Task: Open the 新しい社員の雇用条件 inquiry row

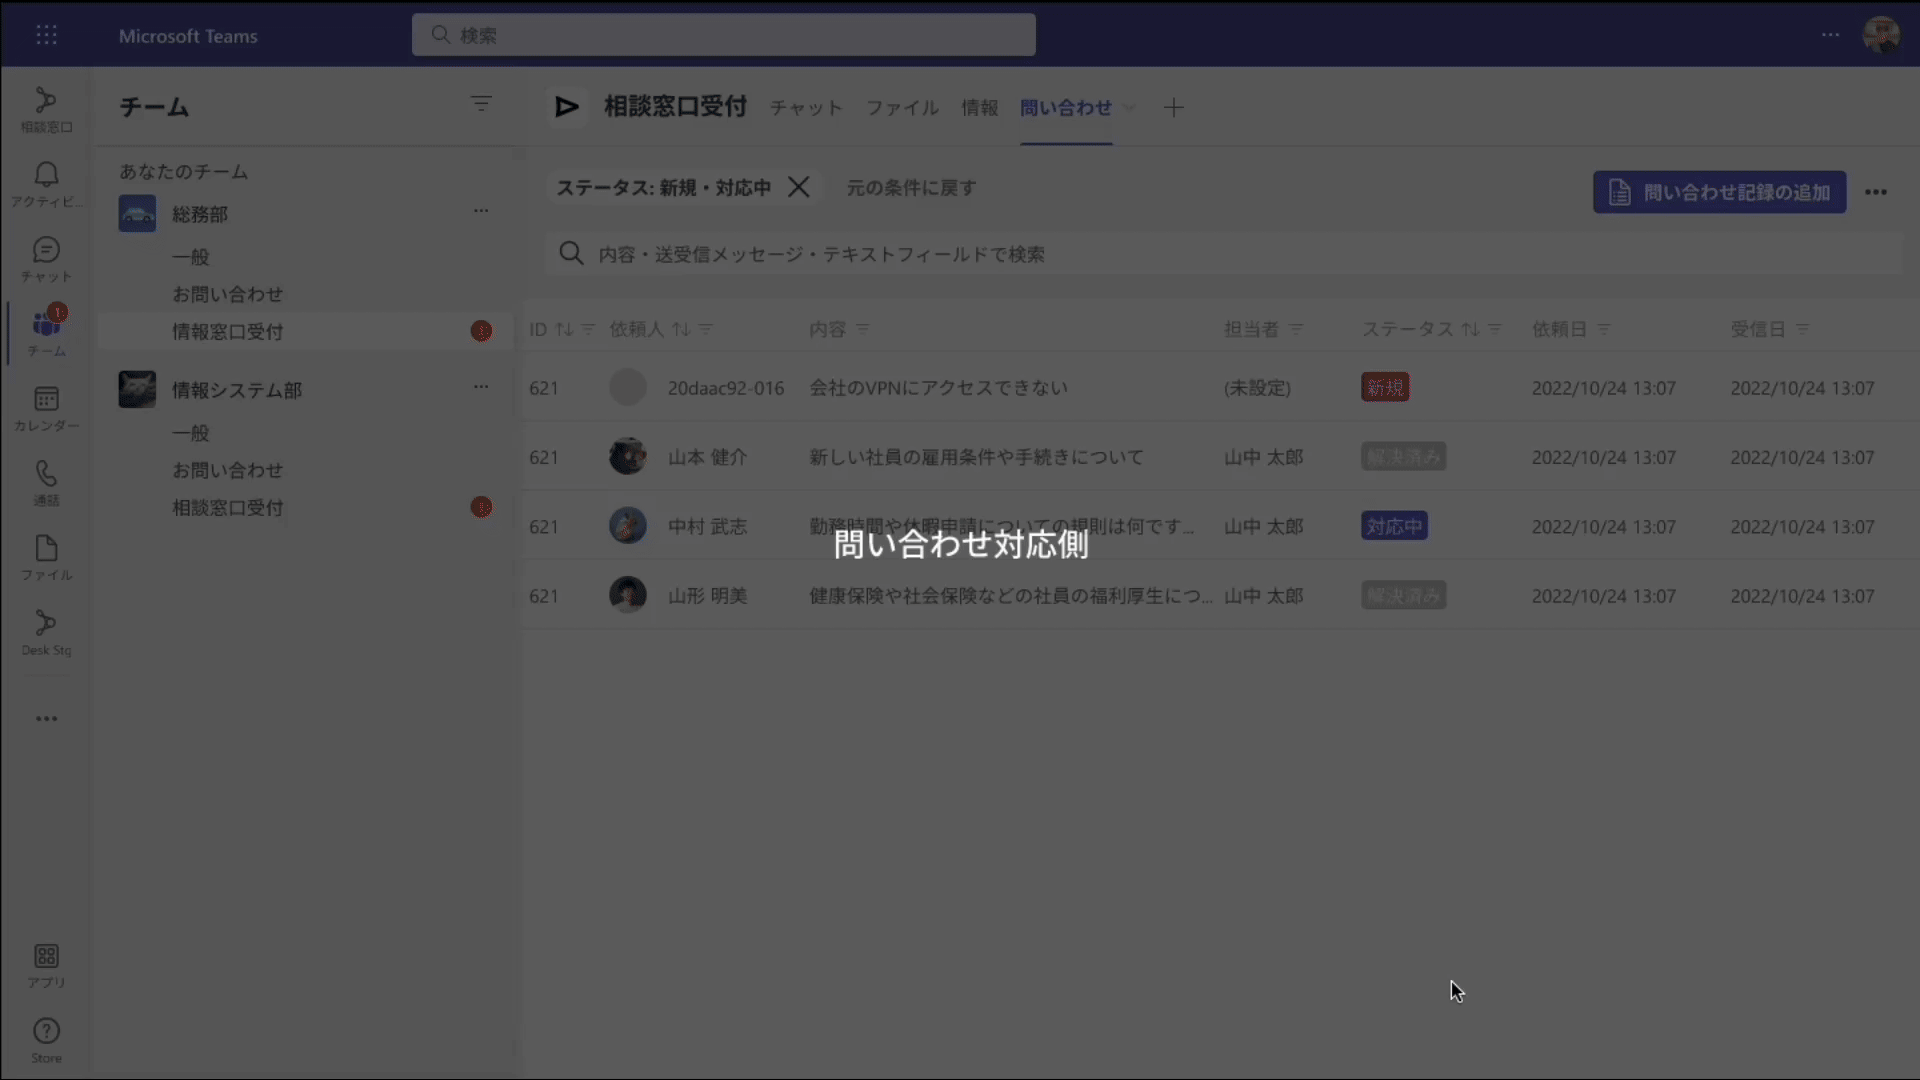Action: point(1219,457)
